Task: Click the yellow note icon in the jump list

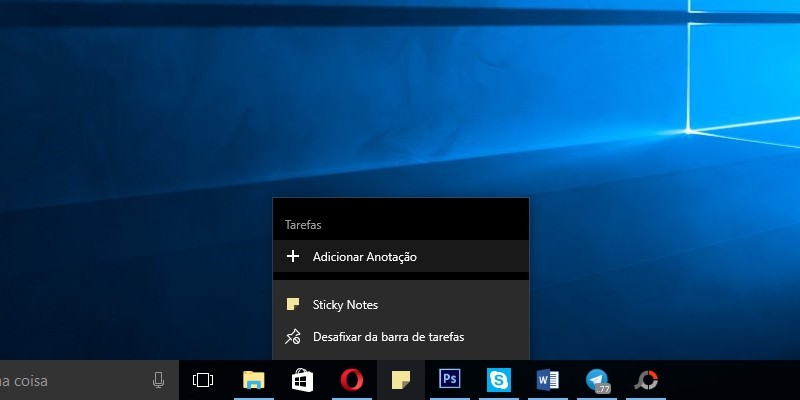Action: [x=293, y=304]
